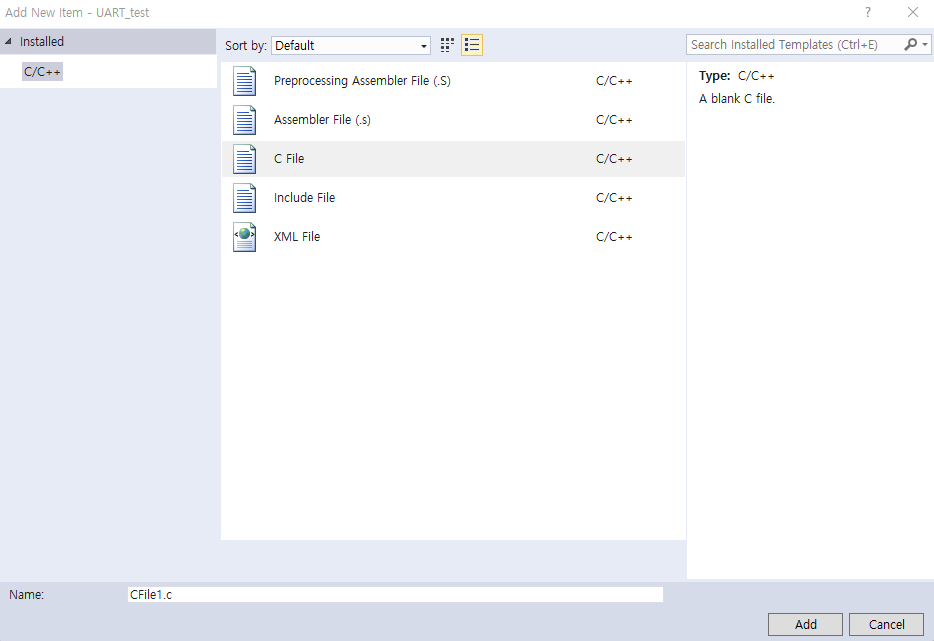Viewport: 934px width, 641px height.
Task: Select the XML File template
Action: (453, 237)
